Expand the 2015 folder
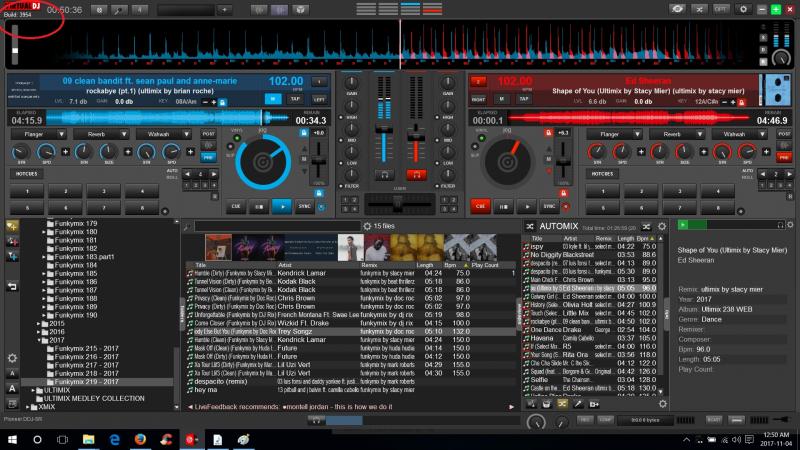800x450 pixels. pos(39,323)
